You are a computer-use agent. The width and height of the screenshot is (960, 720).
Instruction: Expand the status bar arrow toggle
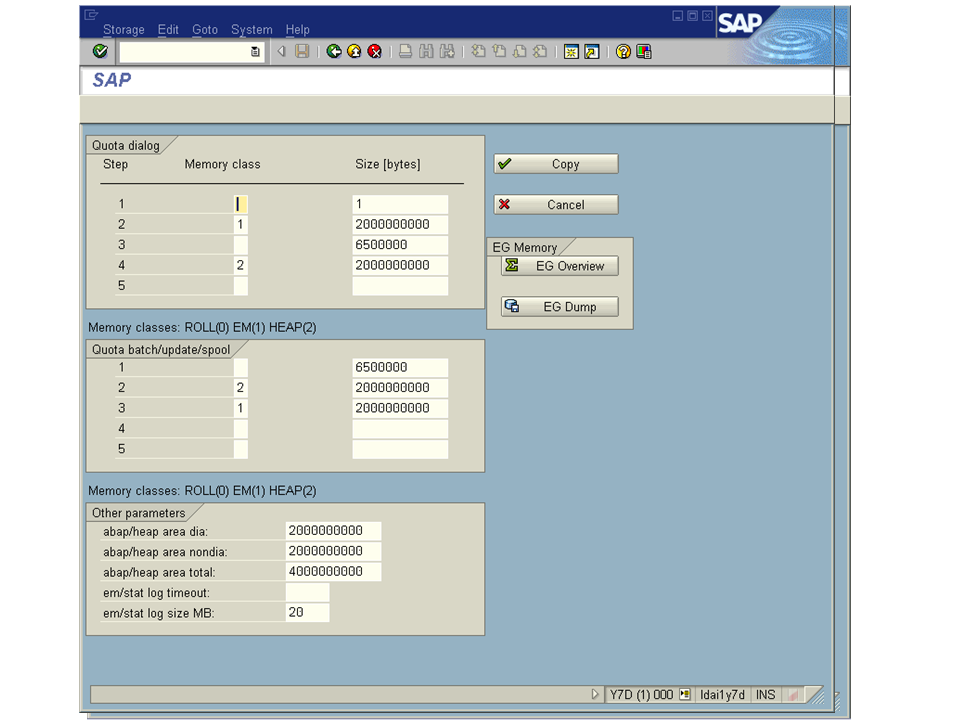click(596, 694)
